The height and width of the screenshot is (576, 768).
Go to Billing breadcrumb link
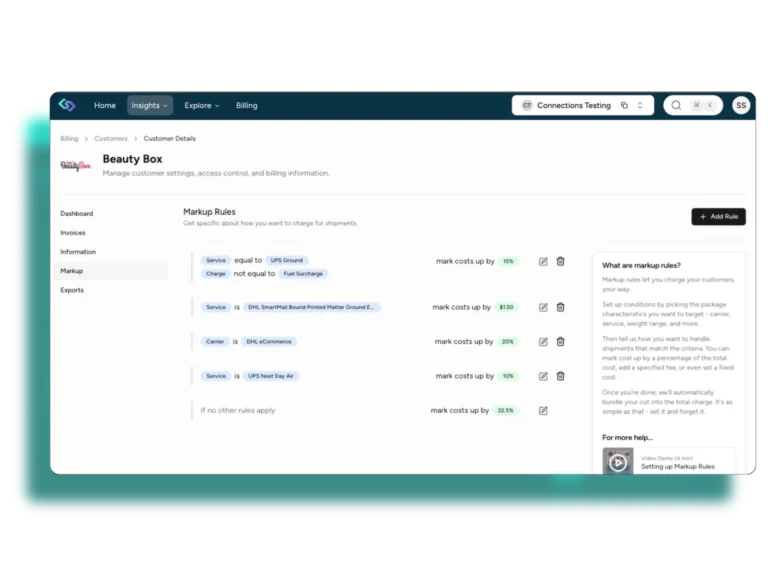pos(69,139)
